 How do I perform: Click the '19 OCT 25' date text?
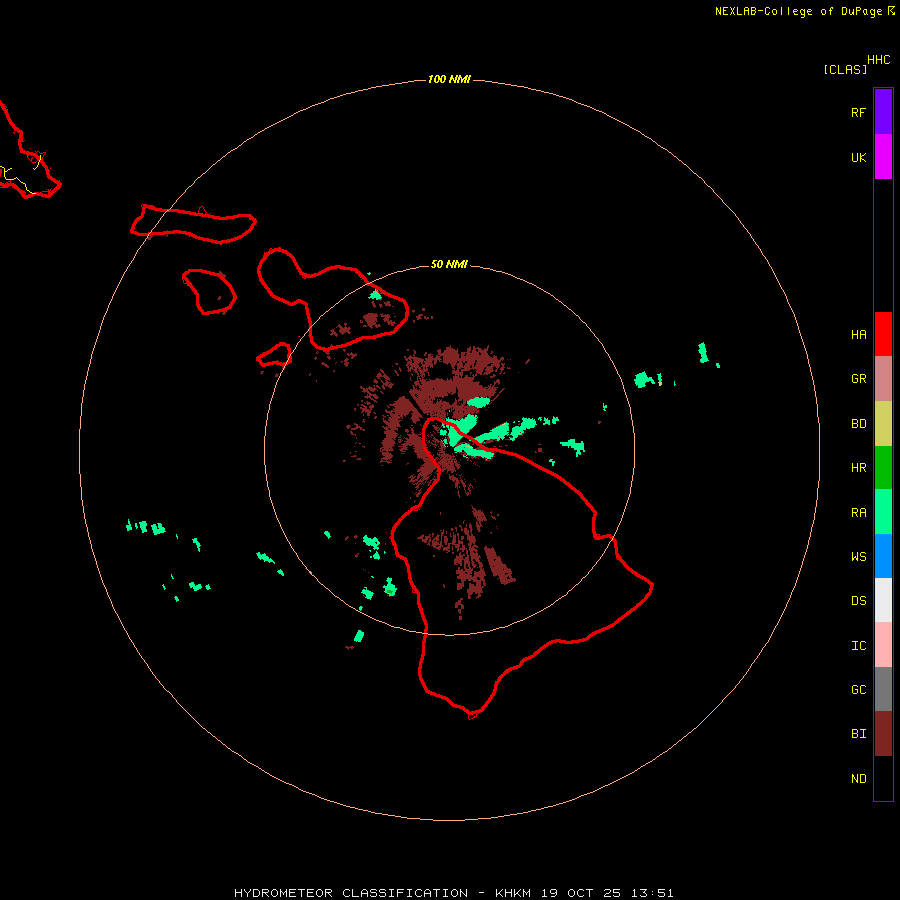(x=581, y=893)
